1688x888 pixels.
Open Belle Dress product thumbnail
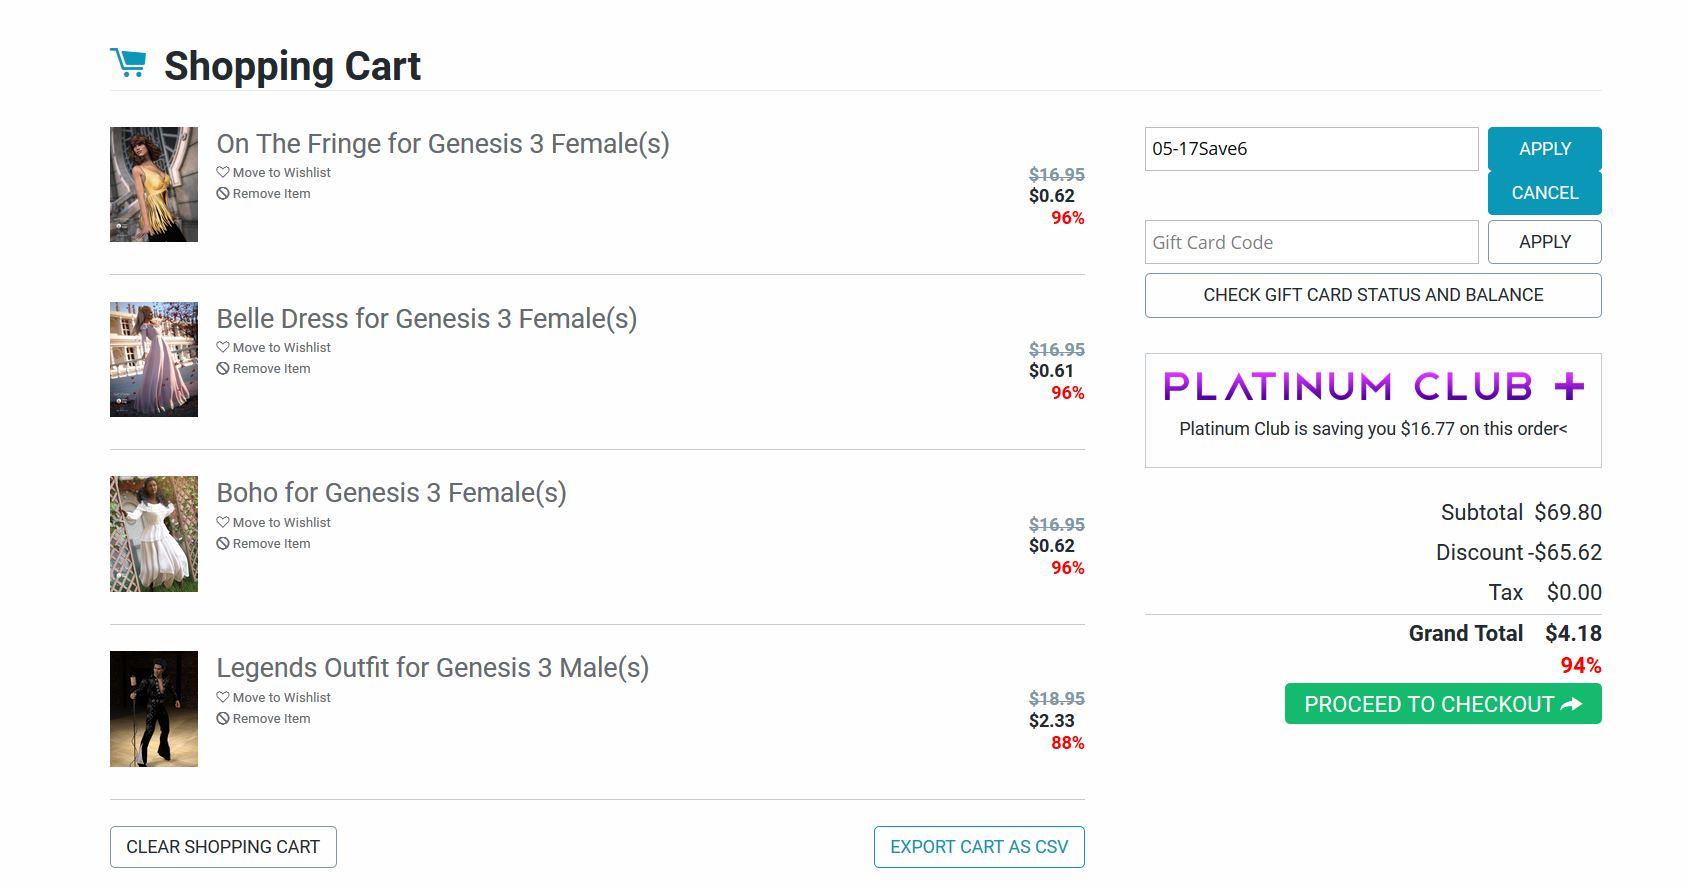[154, 359]
